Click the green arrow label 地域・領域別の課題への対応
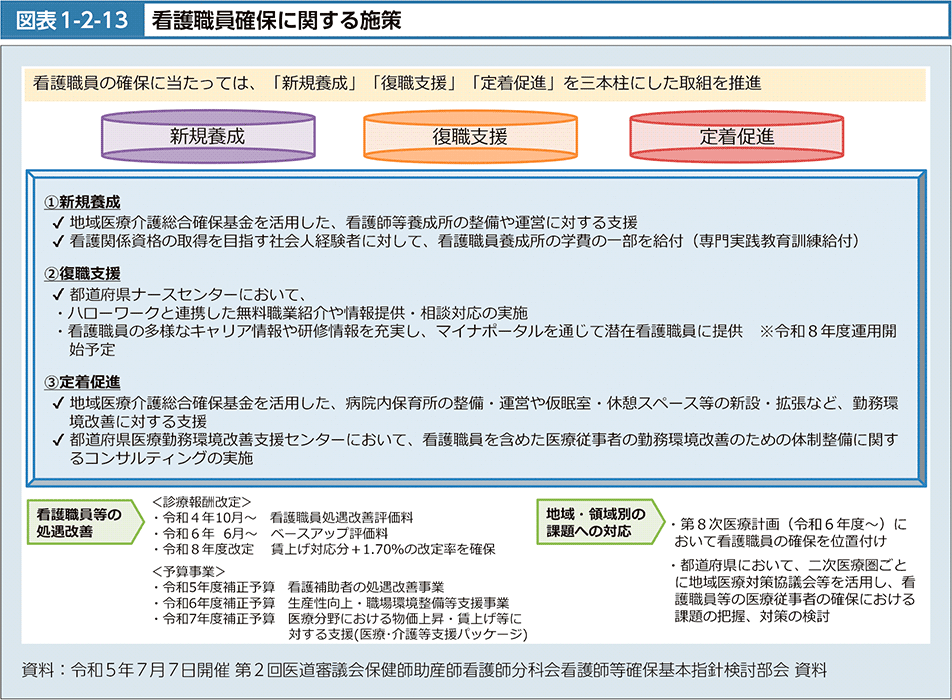 (600, 522)
